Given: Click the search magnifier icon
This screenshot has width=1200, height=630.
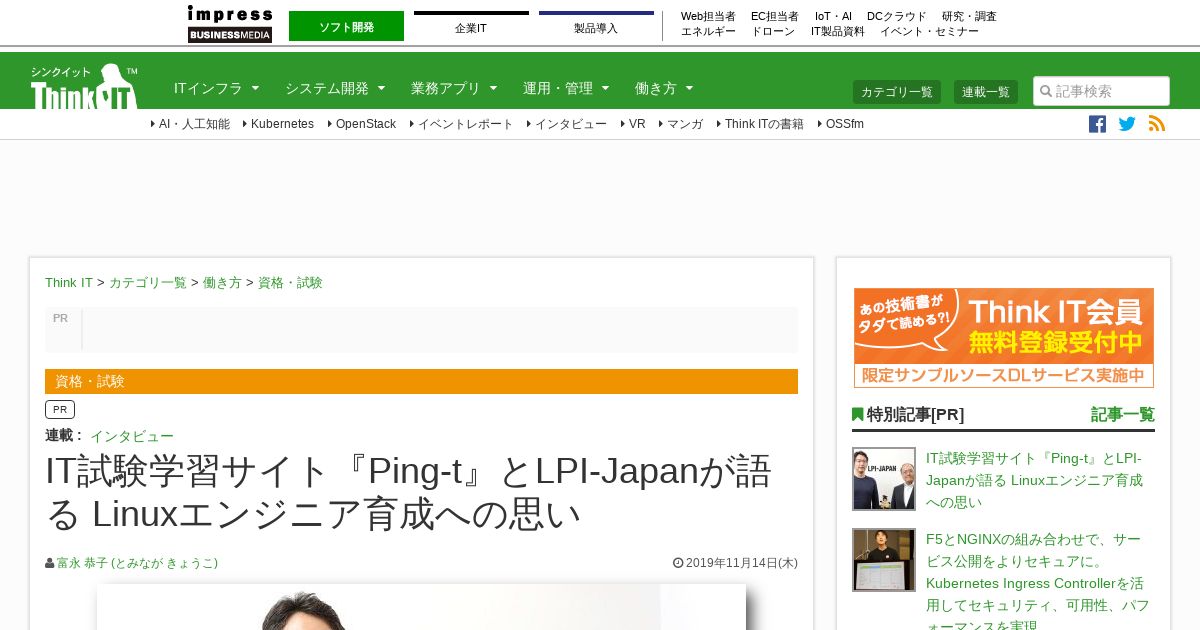Looking at the screenshot, I should (1046, 91).
